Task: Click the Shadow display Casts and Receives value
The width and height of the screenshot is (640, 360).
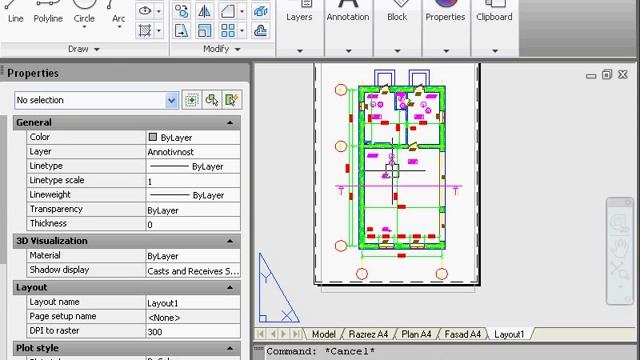Action: coord(193,271)
